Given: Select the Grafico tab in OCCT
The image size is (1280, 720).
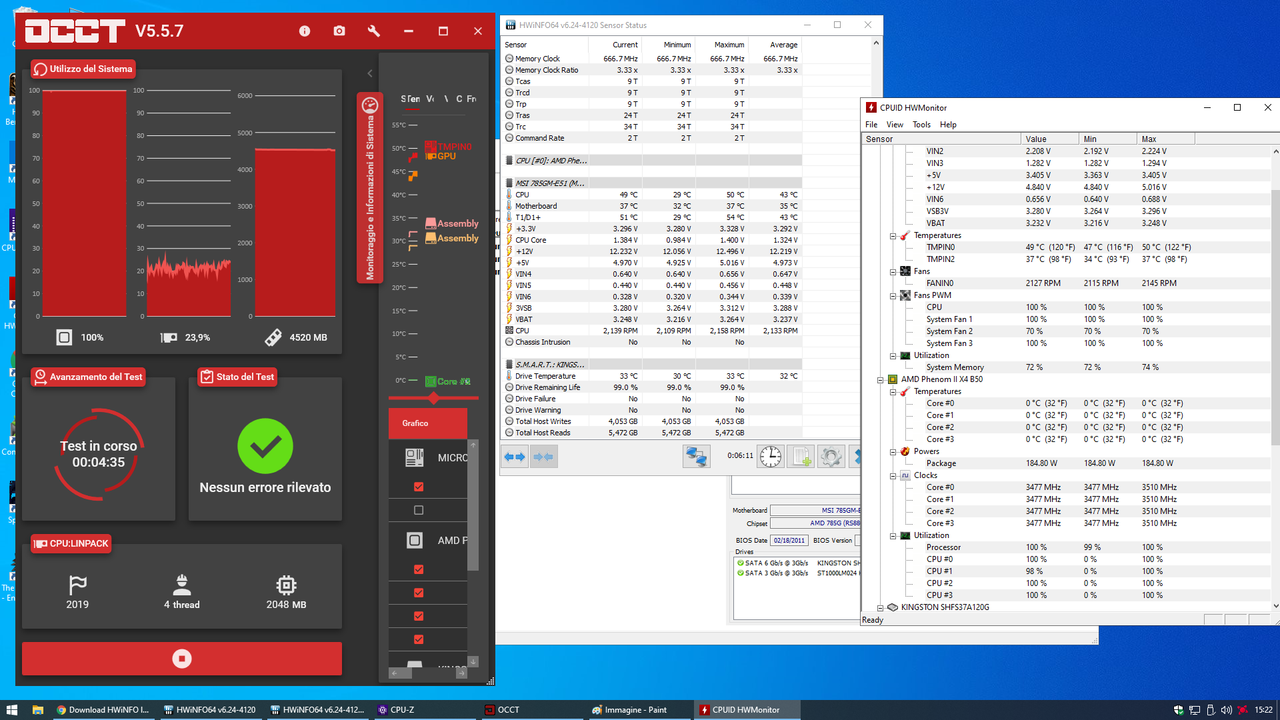Looking at the screenshot, I should click(427, 423).
